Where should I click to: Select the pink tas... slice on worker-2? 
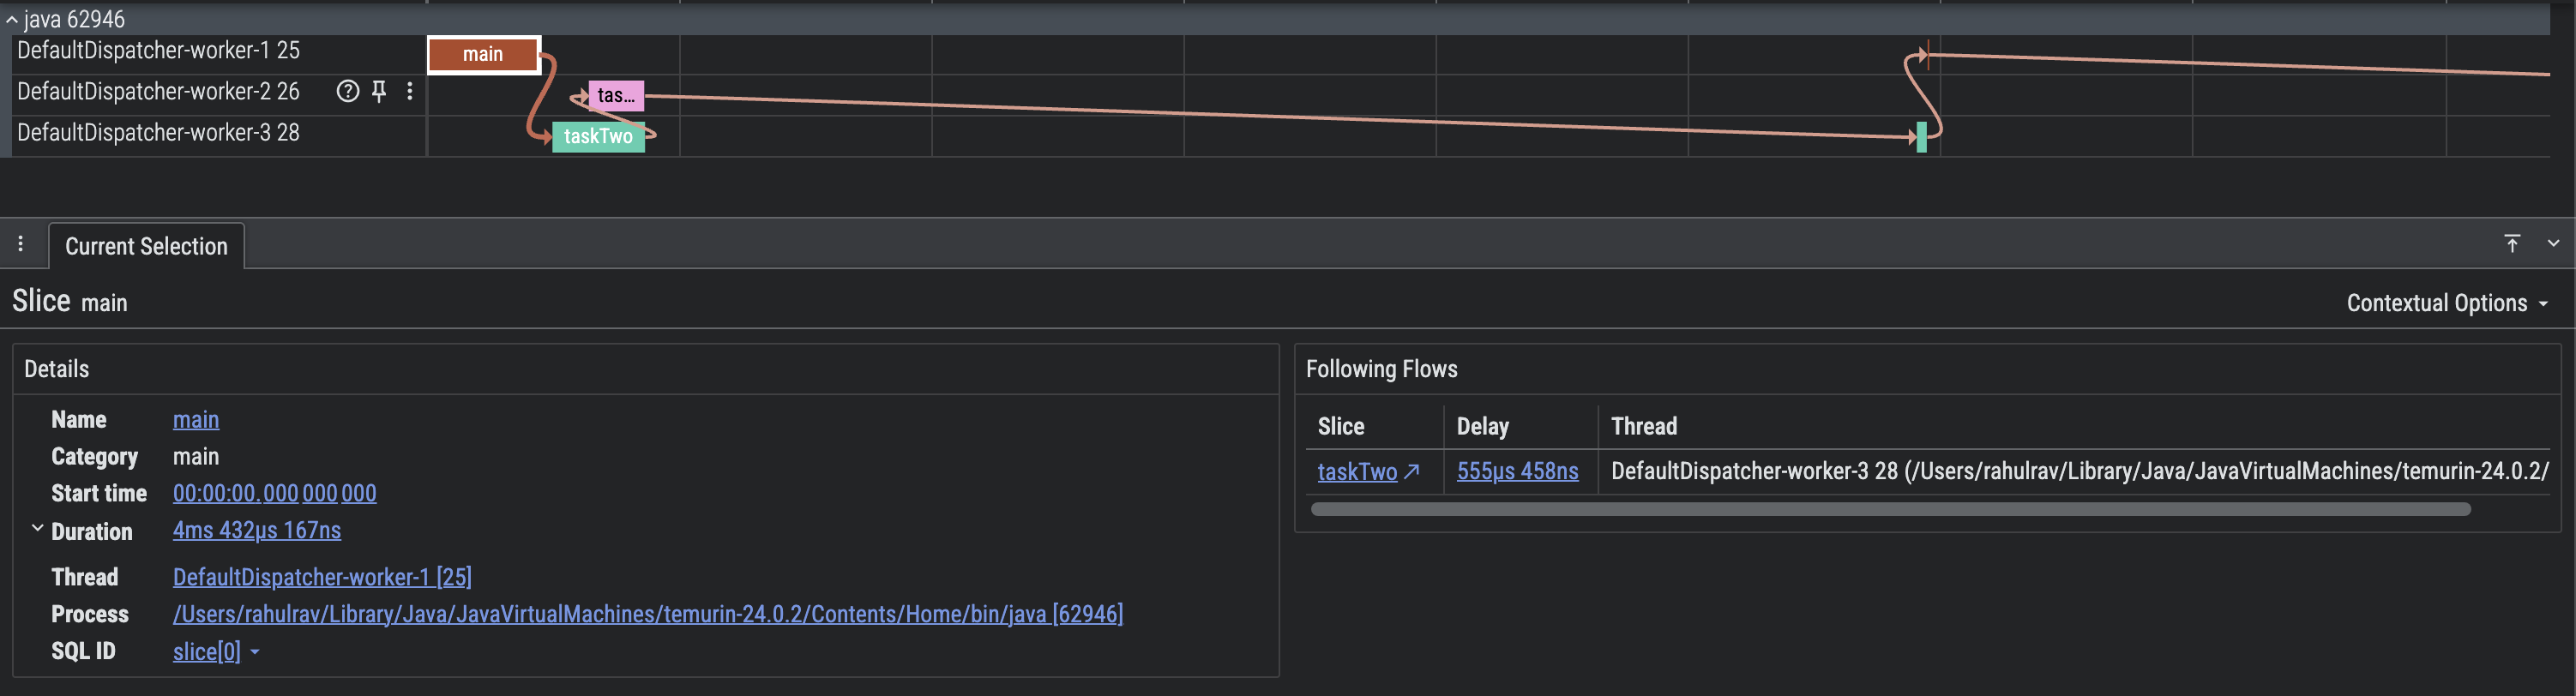[616, 96]
